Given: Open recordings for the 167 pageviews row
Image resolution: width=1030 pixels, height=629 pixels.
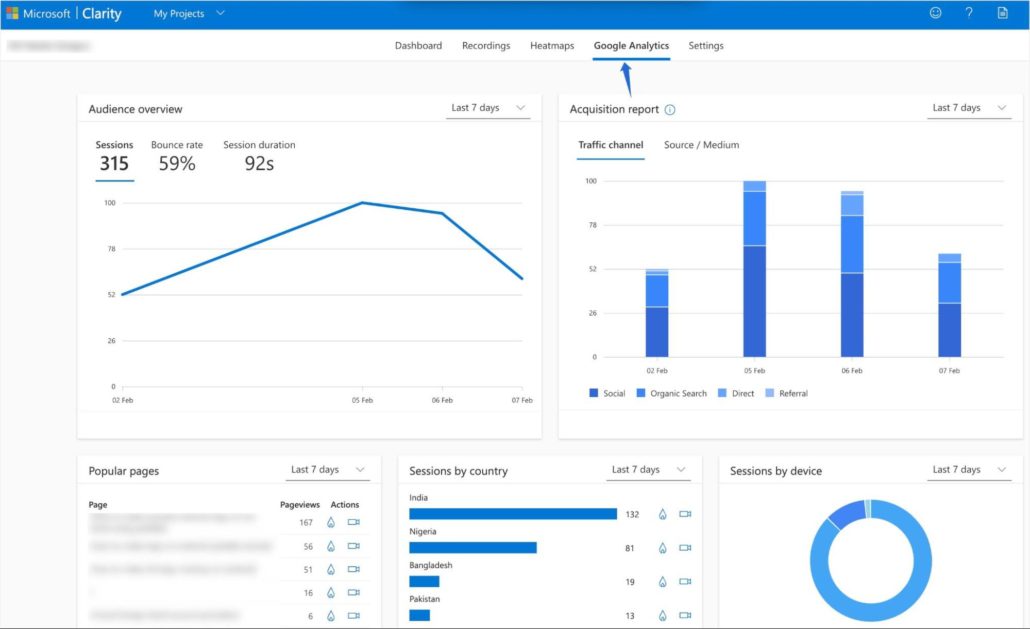Looking at the screenshot, I should [353, 522].
